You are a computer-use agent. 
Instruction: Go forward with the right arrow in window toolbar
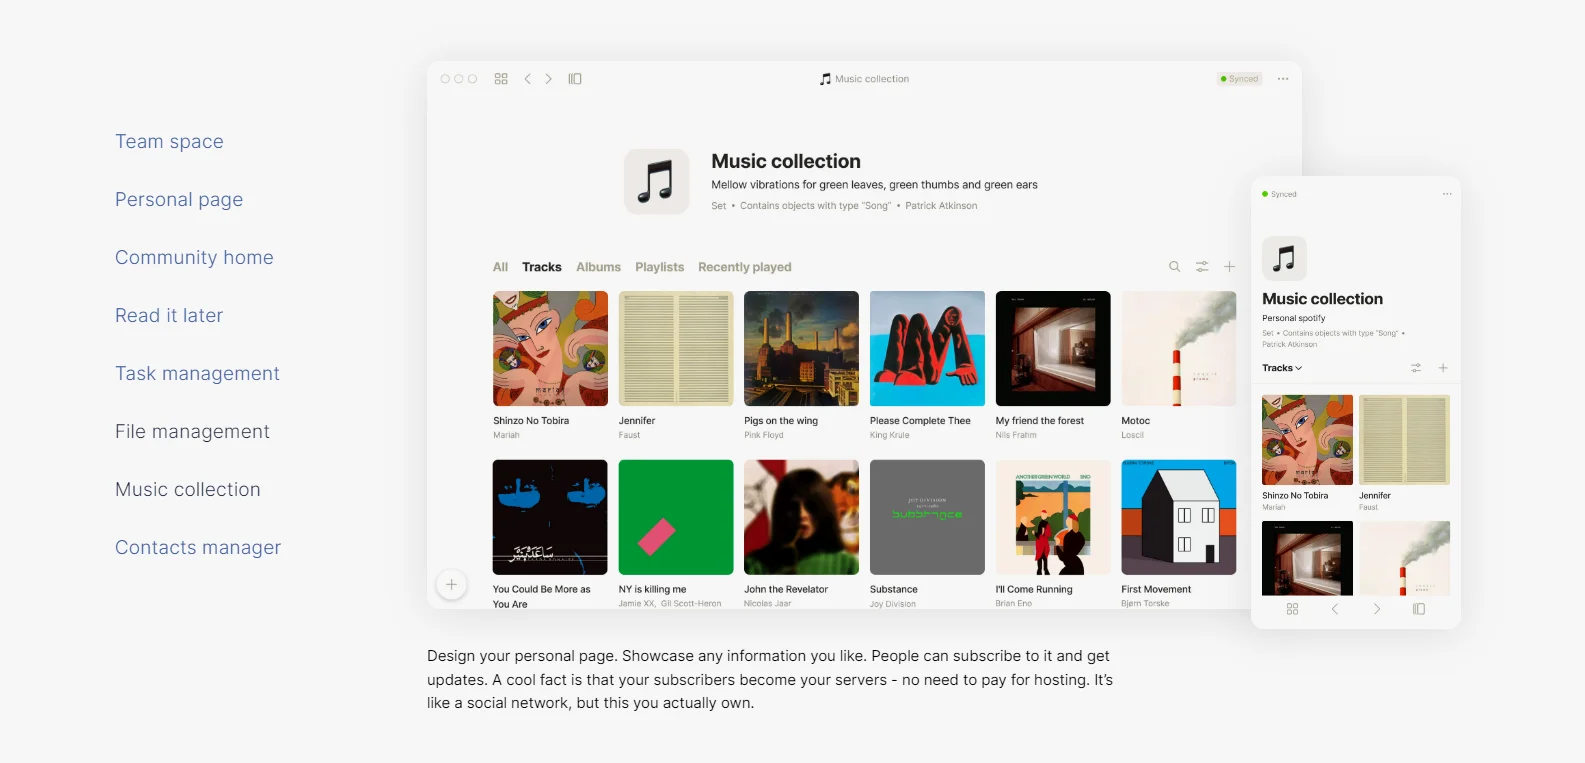click(548, 79)
